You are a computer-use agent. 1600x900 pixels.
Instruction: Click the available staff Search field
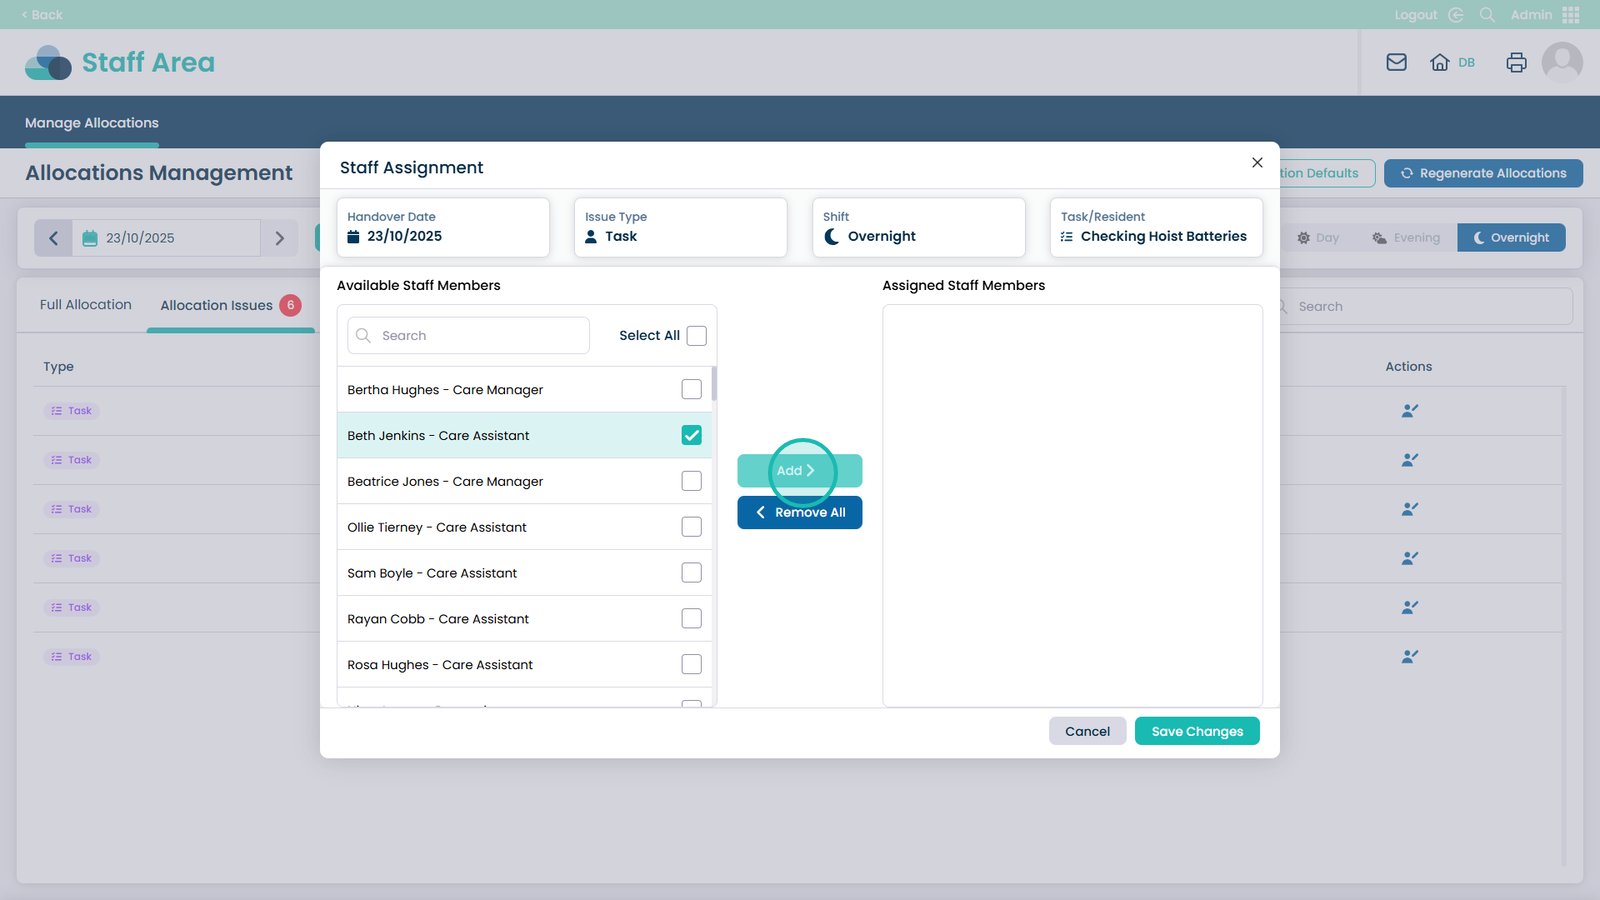point(468,336)
